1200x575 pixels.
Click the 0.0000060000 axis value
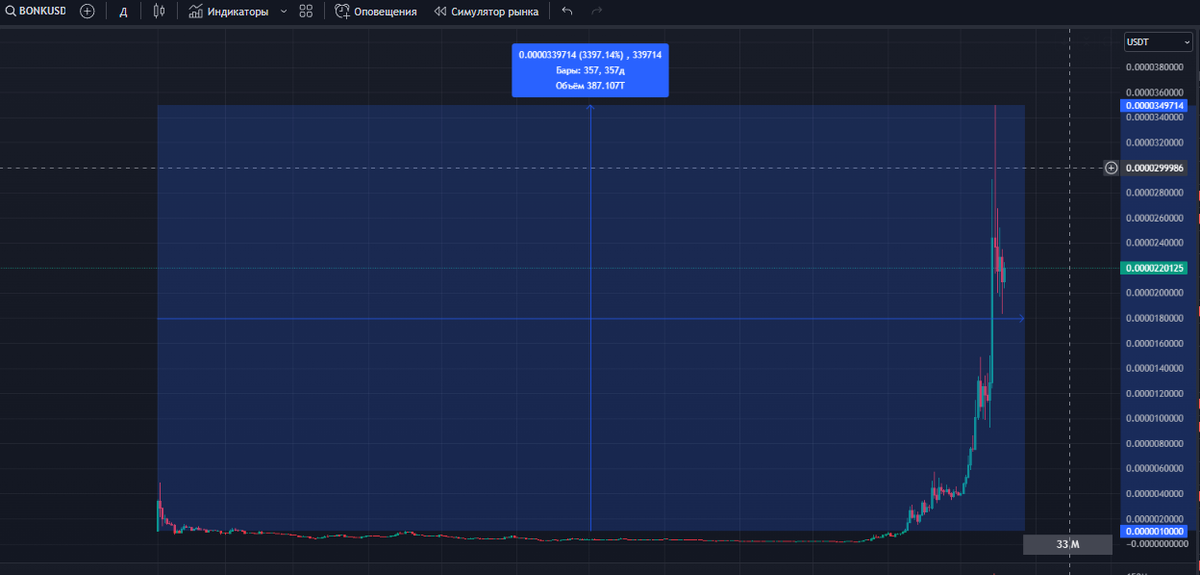tap(1154, 468)
